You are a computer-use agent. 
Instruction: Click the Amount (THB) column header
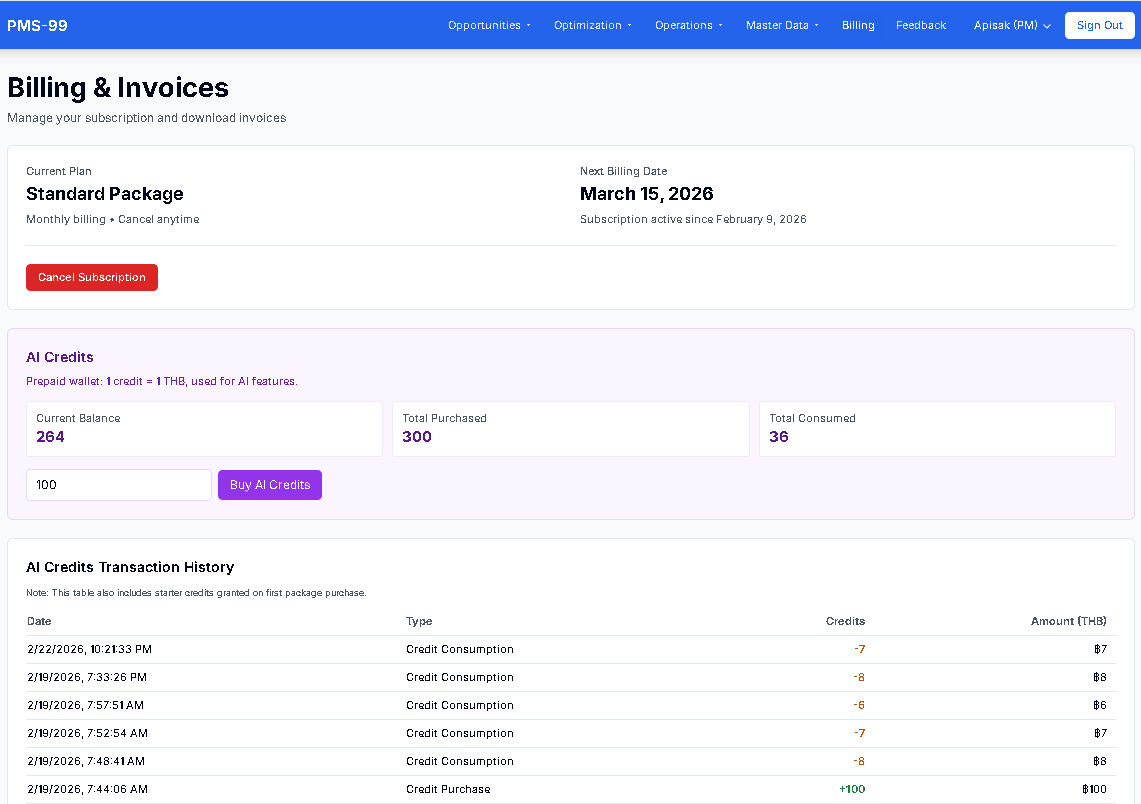[x=1068, y=621]
